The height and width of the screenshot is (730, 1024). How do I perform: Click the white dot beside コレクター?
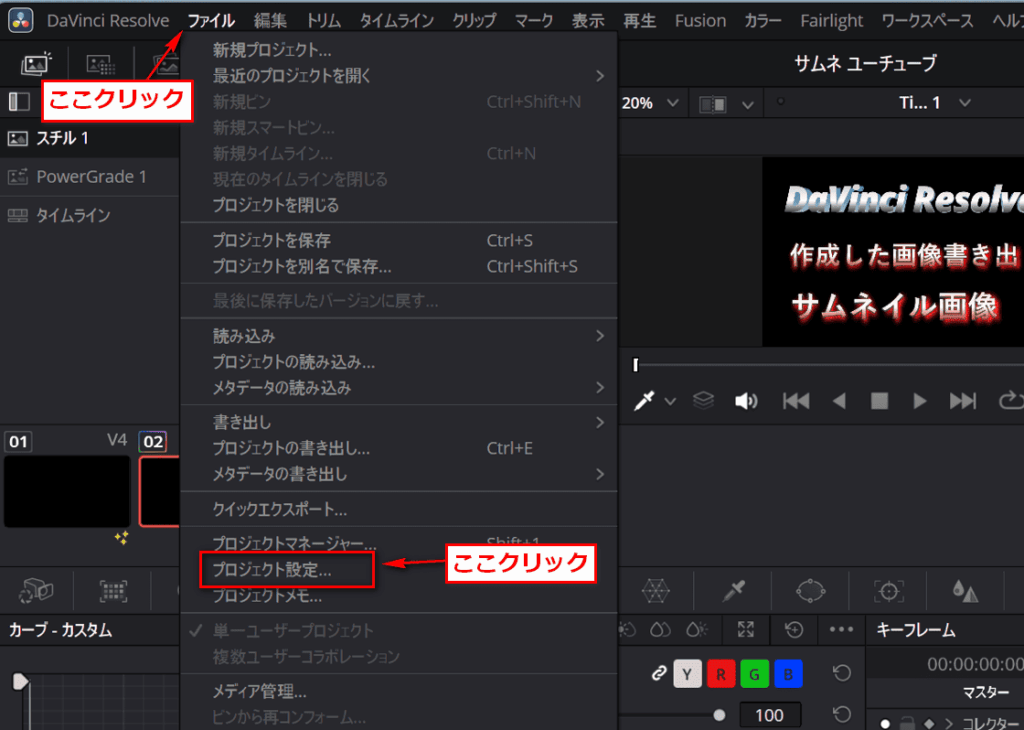(x=885, y=723)
